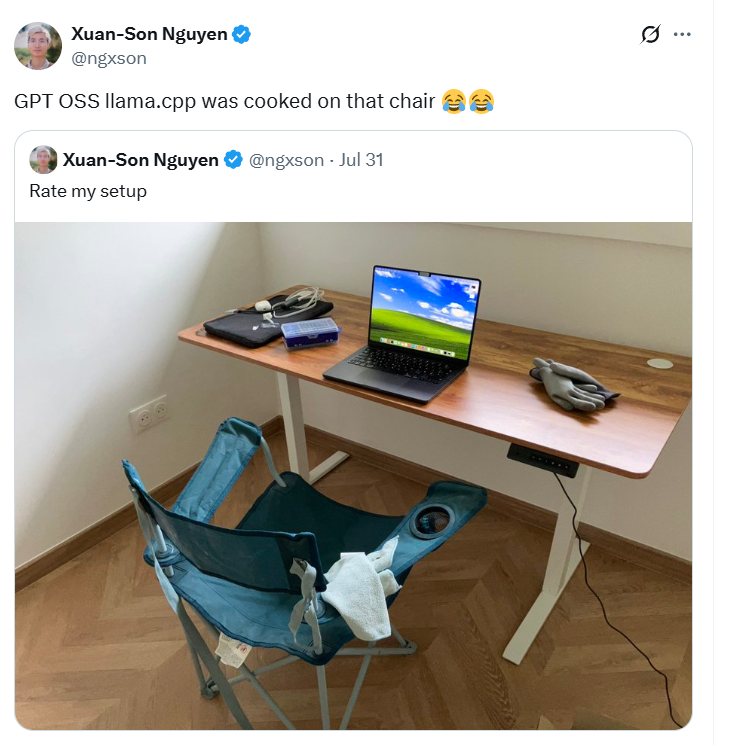Click the desk height control panel in photo
Viewport: 729px width, 745px height.
[542, 460]
